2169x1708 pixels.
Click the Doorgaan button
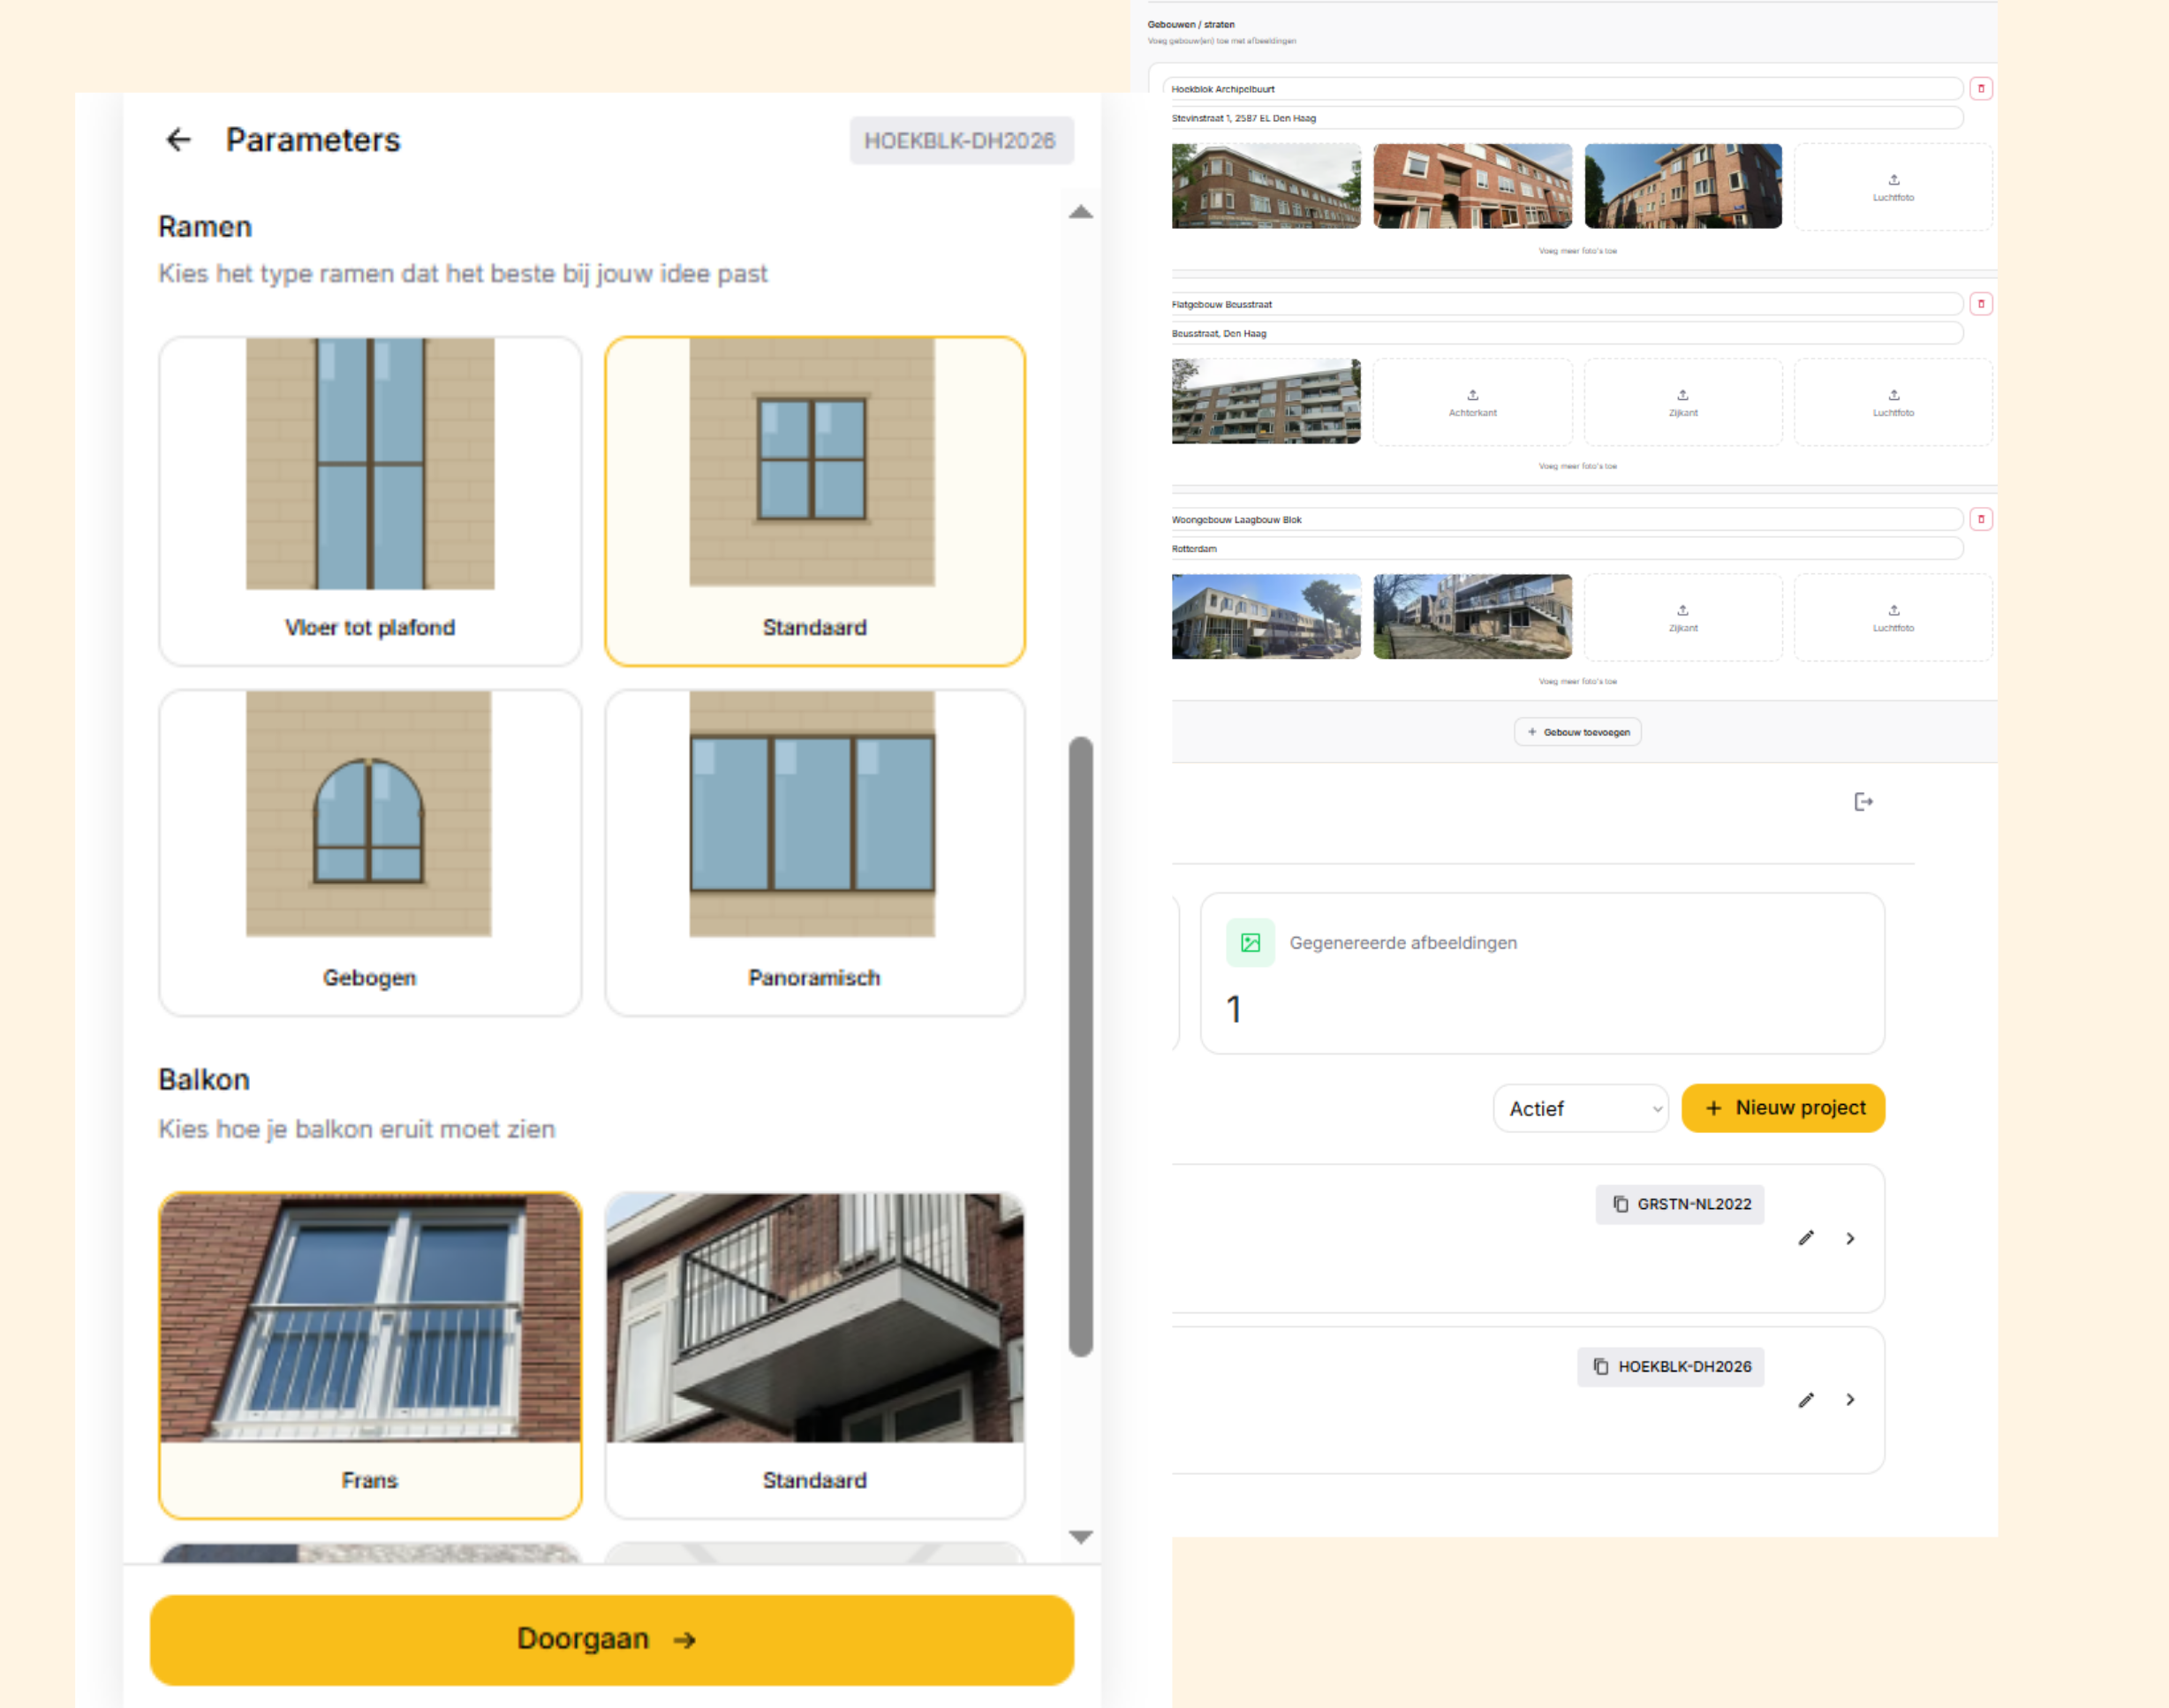click(x=612, y=1640)
